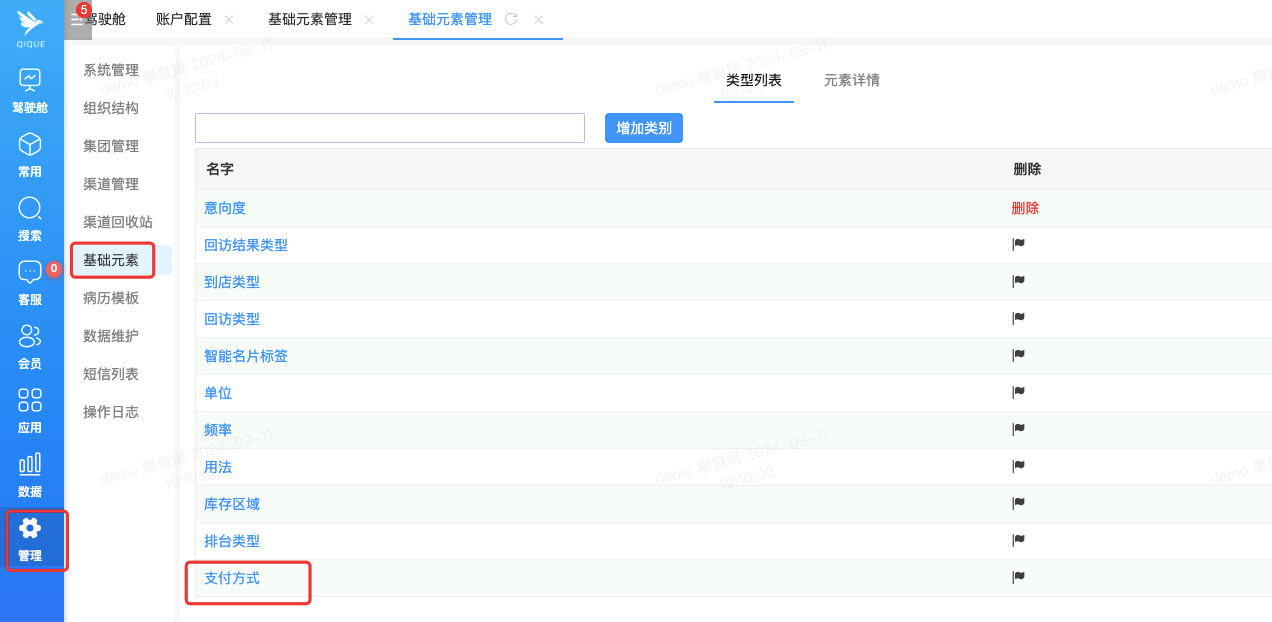The height and width of the screenshot is (622, 1272).
Task: Open the 应用 apps grid icon
Action: tap(30, 400)
